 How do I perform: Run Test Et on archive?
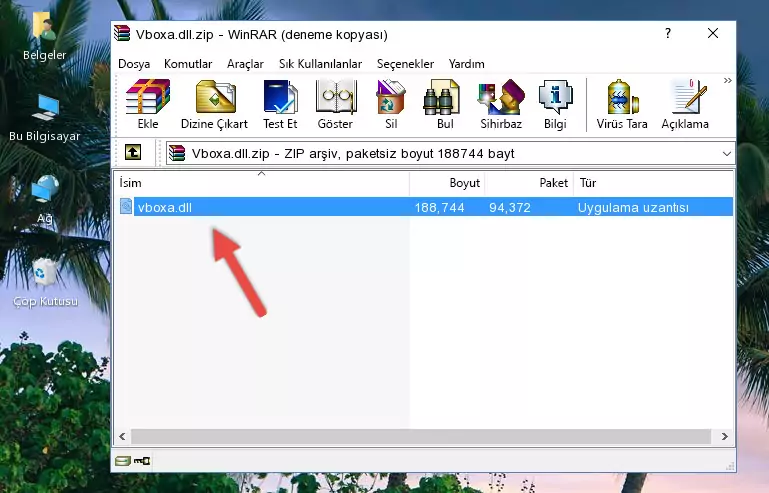coord(280,104)
